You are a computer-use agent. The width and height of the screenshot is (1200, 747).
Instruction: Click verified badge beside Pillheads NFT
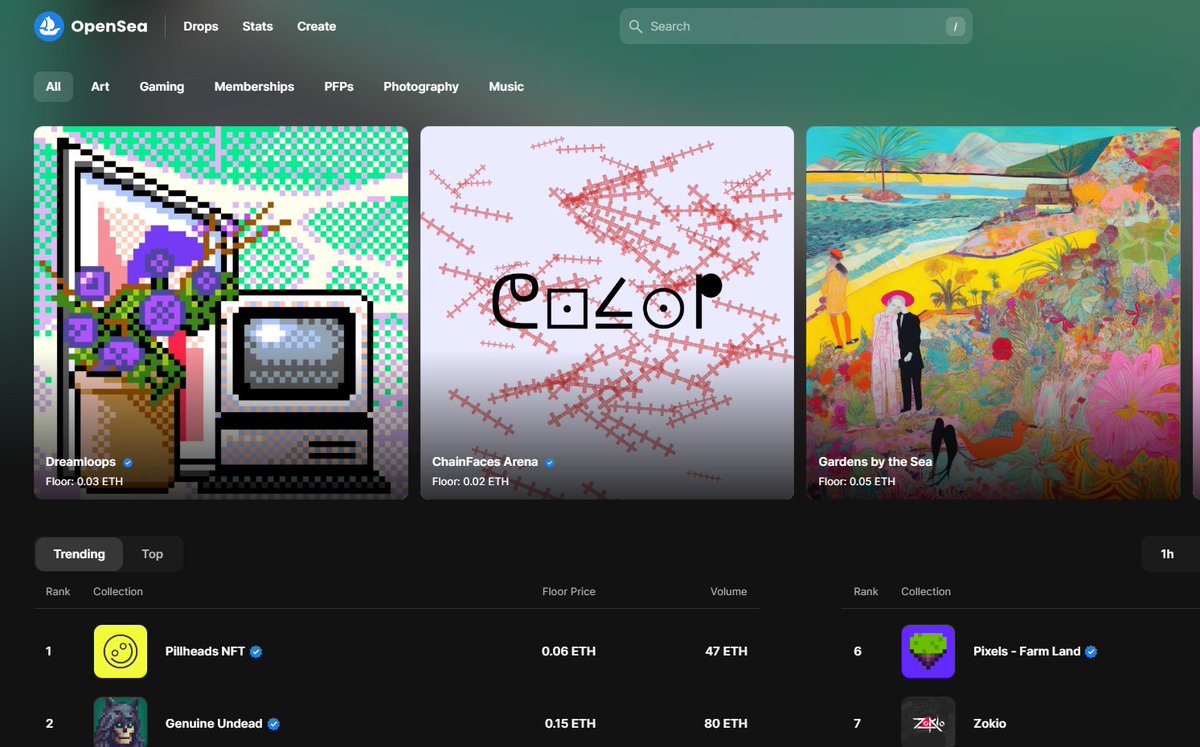point(256,651)
